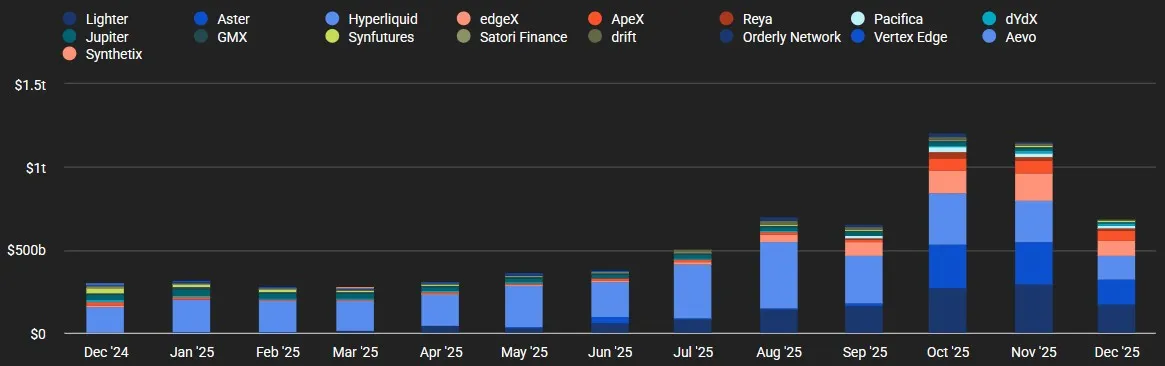Select the Hyperliquid segment of Aug '25 bar
Screen dimensions: 1165x366
click(779, 275)
